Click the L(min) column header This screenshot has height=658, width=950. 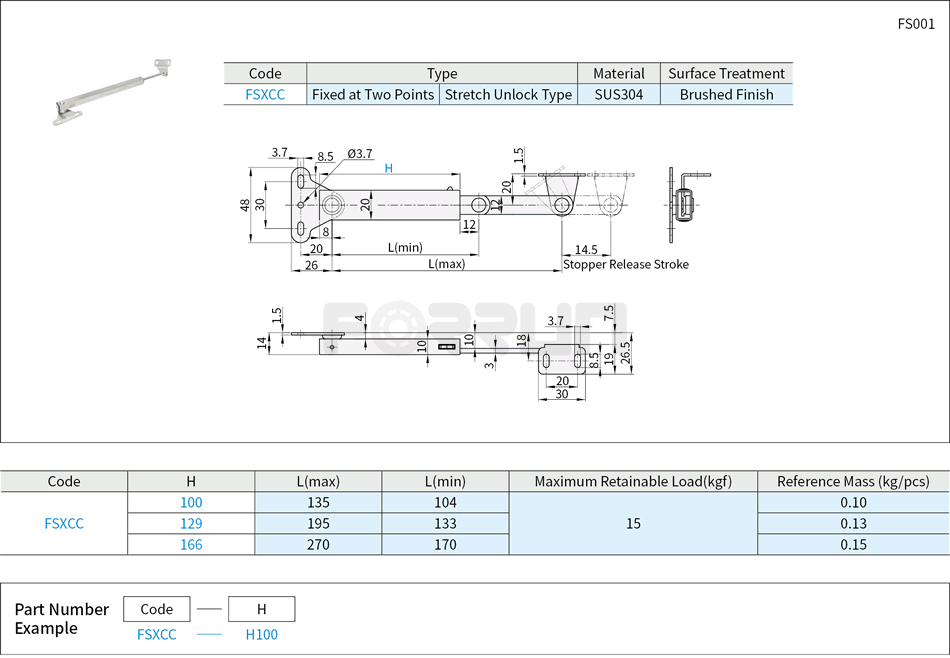click(x=445, y=481)
